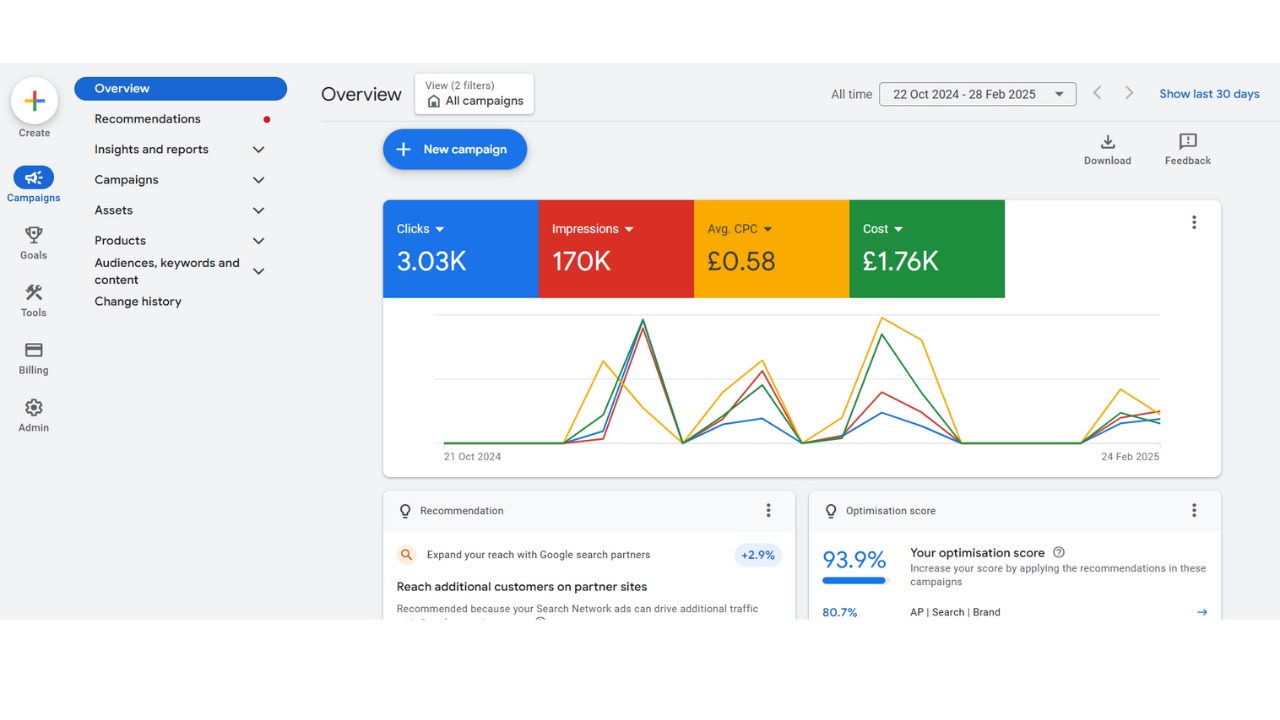Go to previous date range arrow

point(1097,93)
